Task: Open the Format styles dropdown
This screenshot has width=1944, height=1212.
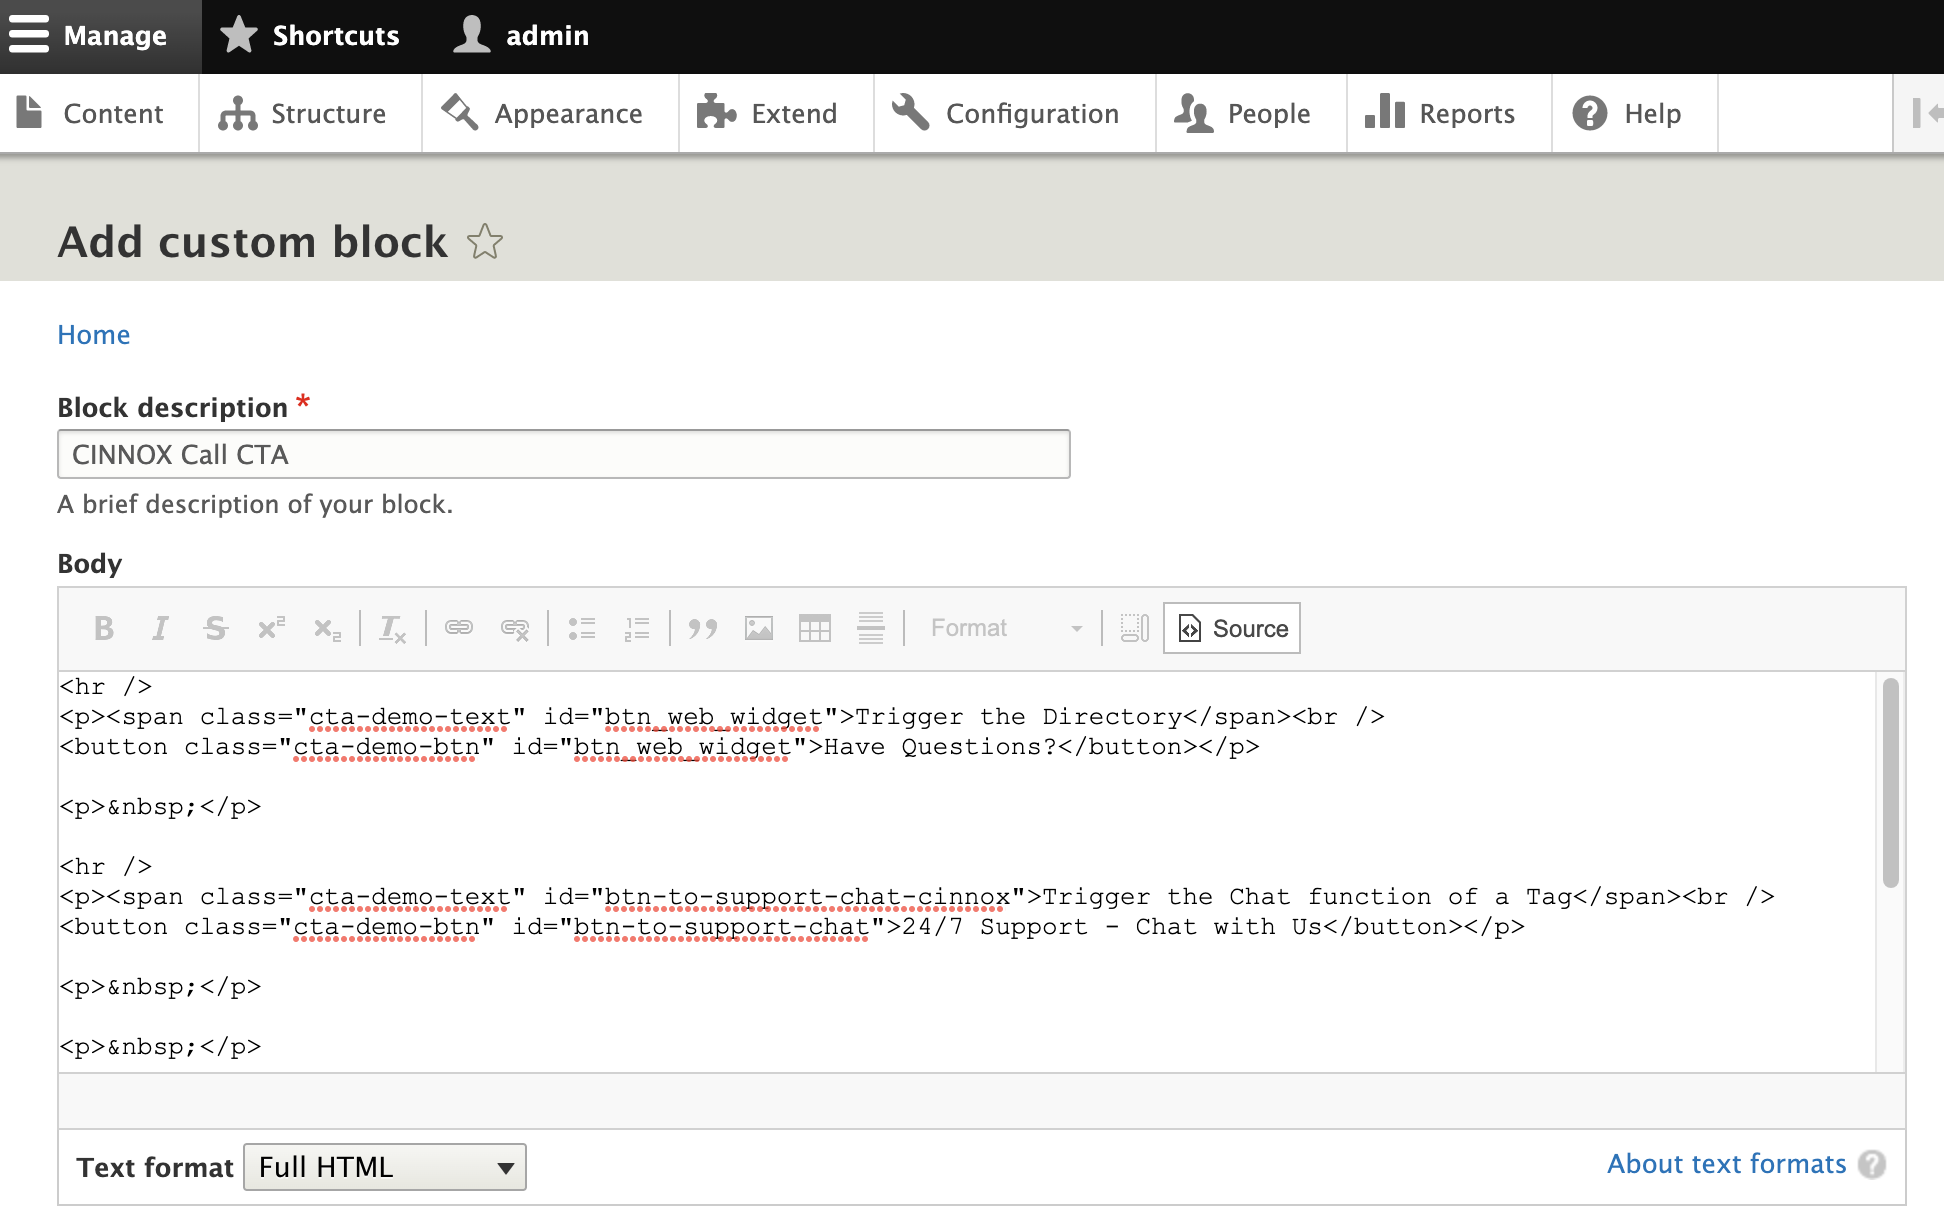Action: click(x=1004, y=628)
